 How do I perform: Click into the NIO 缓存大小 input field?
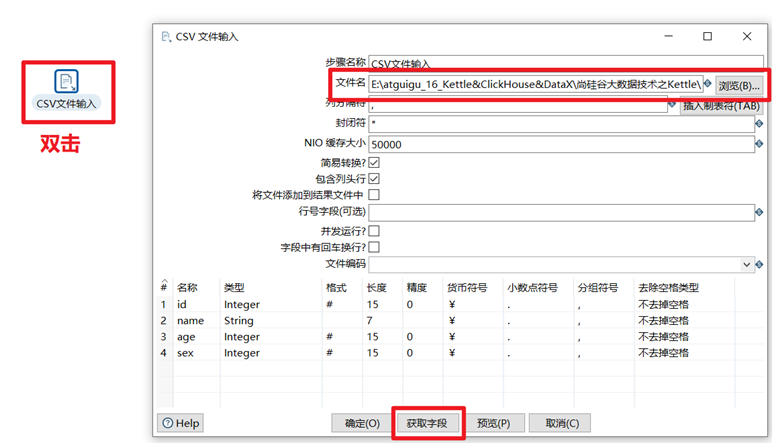point(561,144)
